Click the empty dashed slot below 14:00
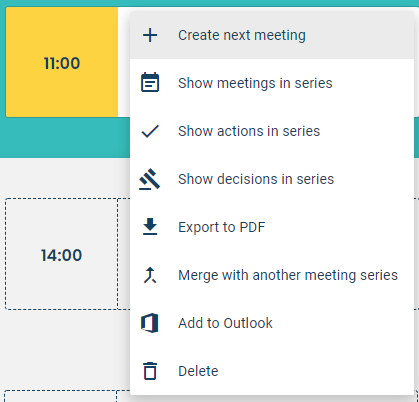The width and height of the screenshot is (419, 402). (x=61, y=396)
